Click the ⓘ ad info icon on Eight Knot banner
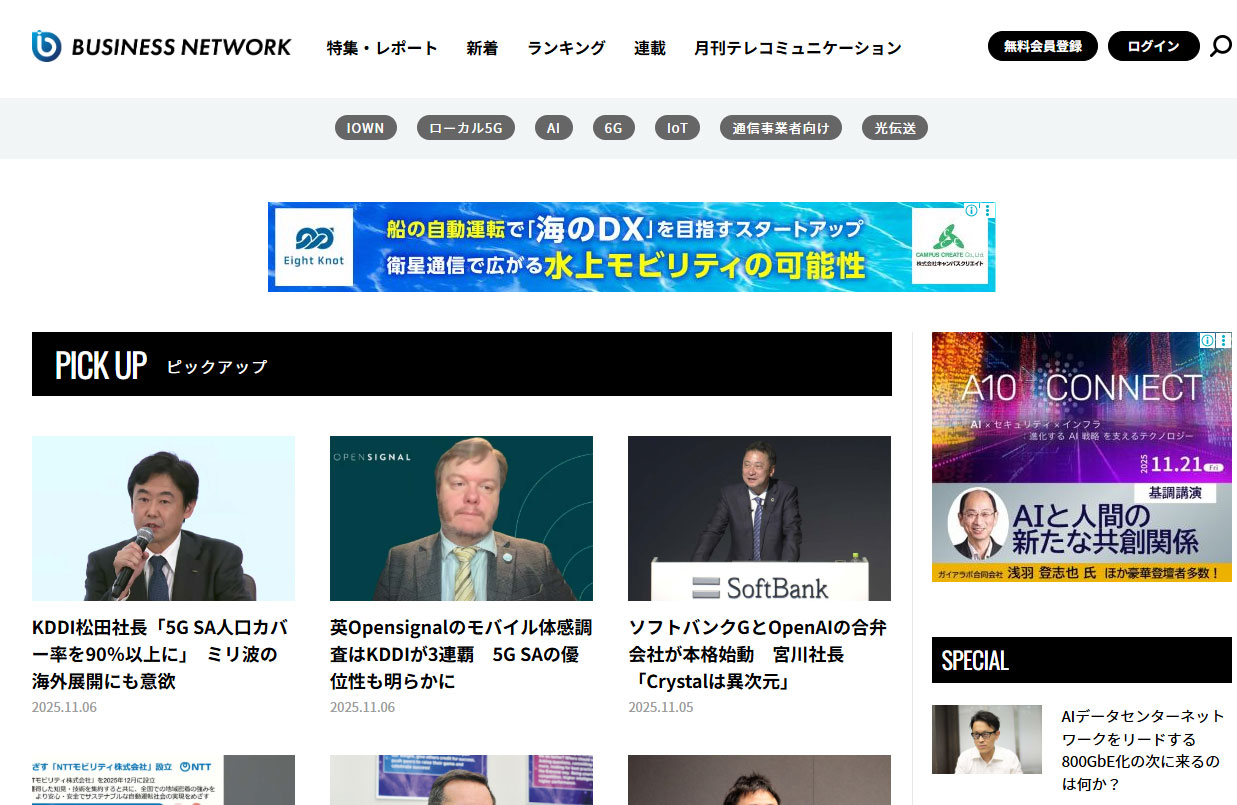 click(971, 210)
